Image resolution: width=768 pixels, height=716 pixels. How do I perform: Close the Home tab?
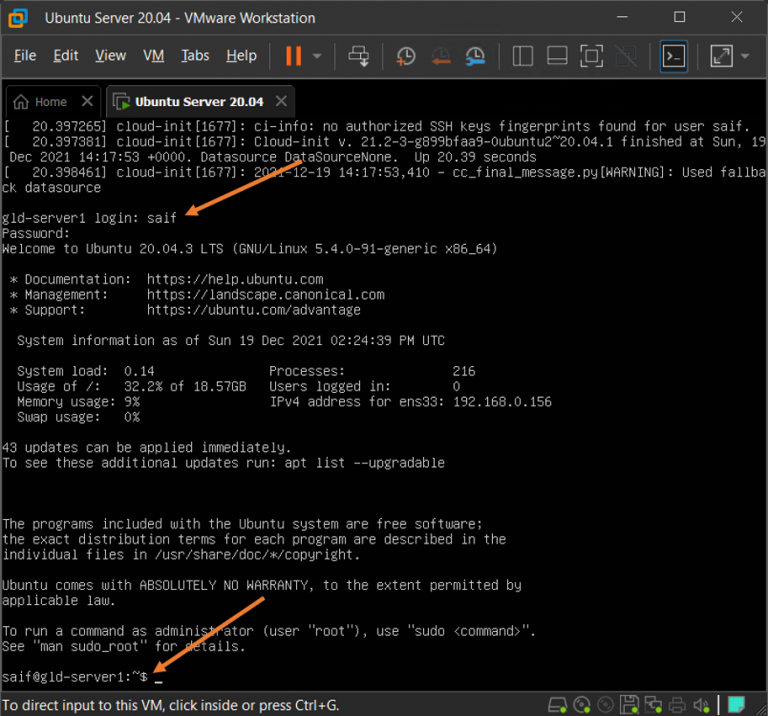tap(87, 101)
